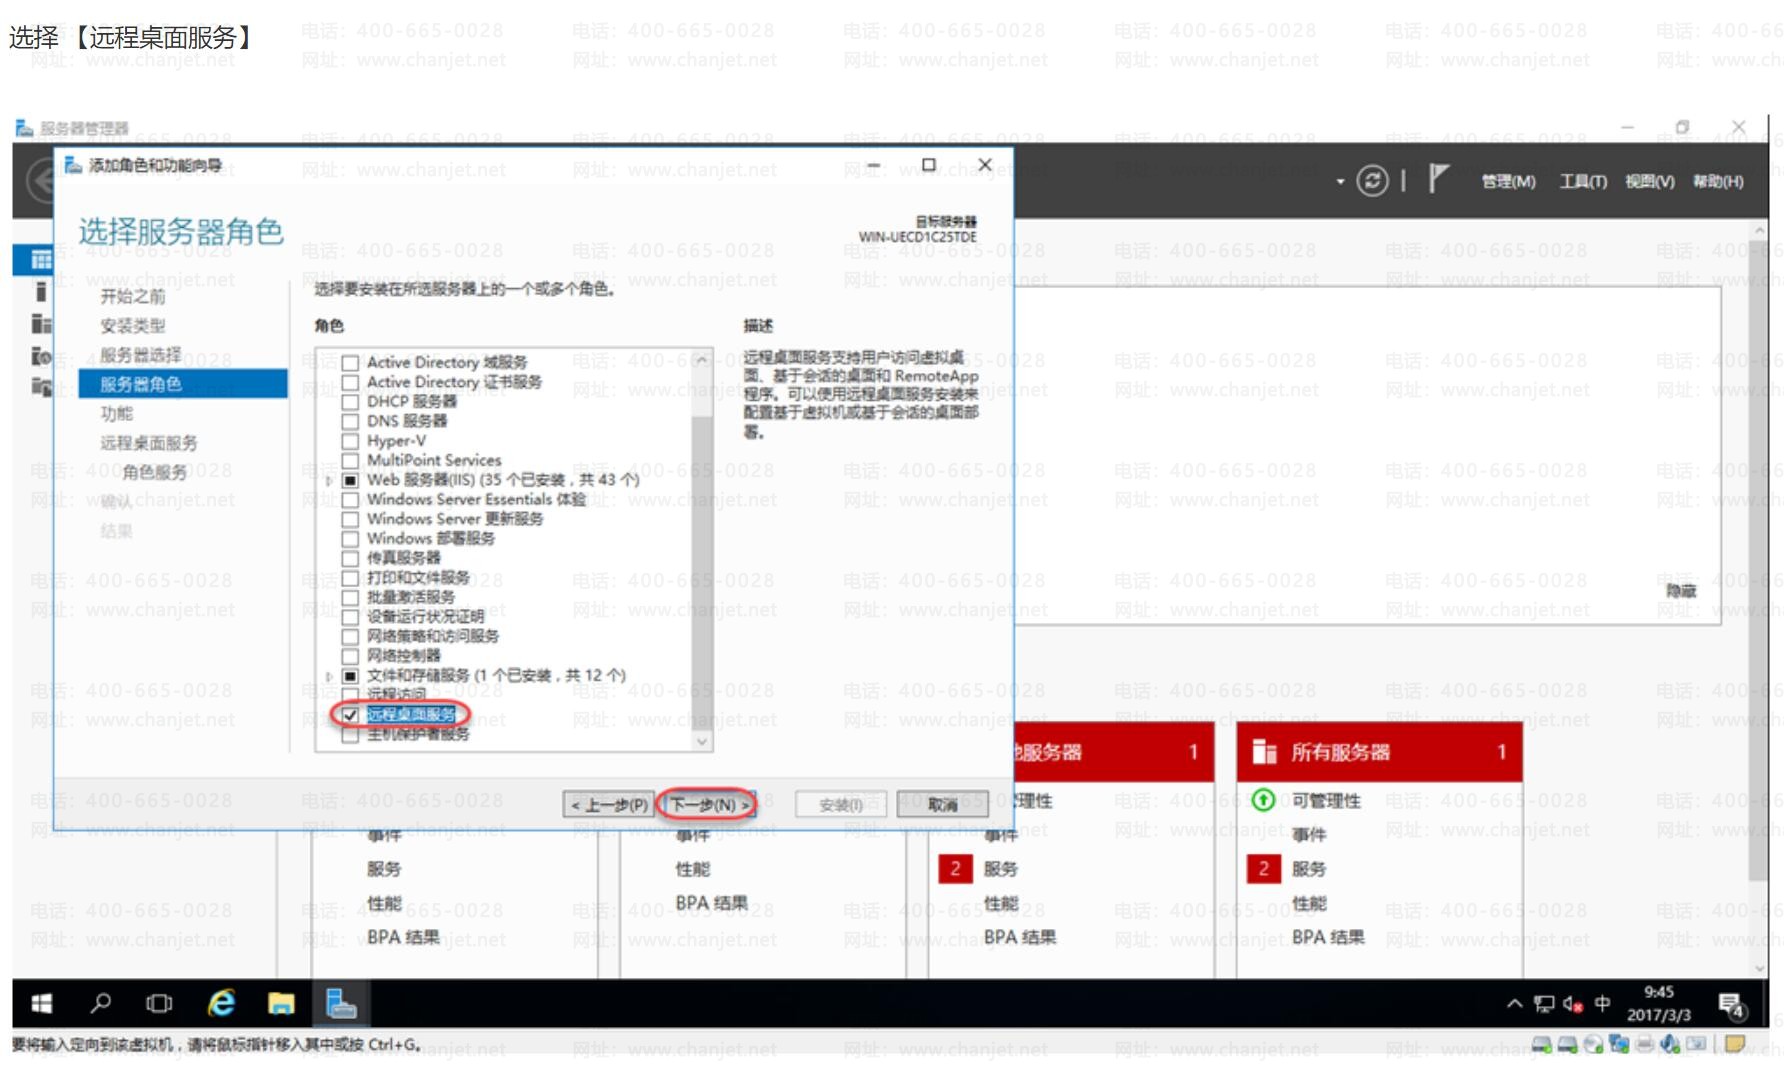
Task: Open Task View on the taskbar
Action: point(160,1003)
